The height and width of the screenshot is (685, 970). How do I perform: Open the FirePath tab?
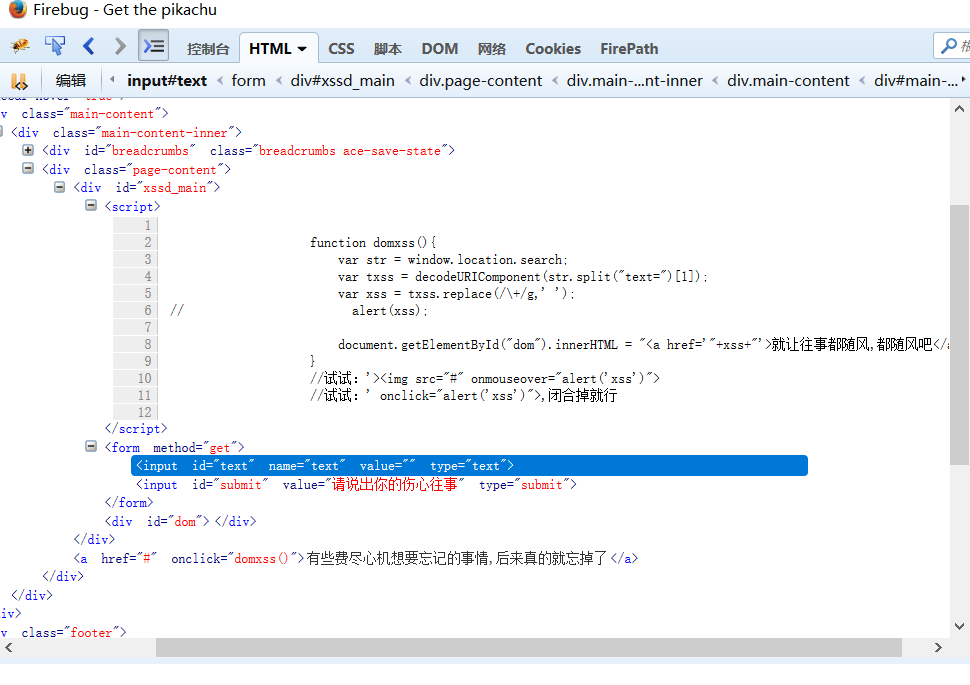pos(629,49)
